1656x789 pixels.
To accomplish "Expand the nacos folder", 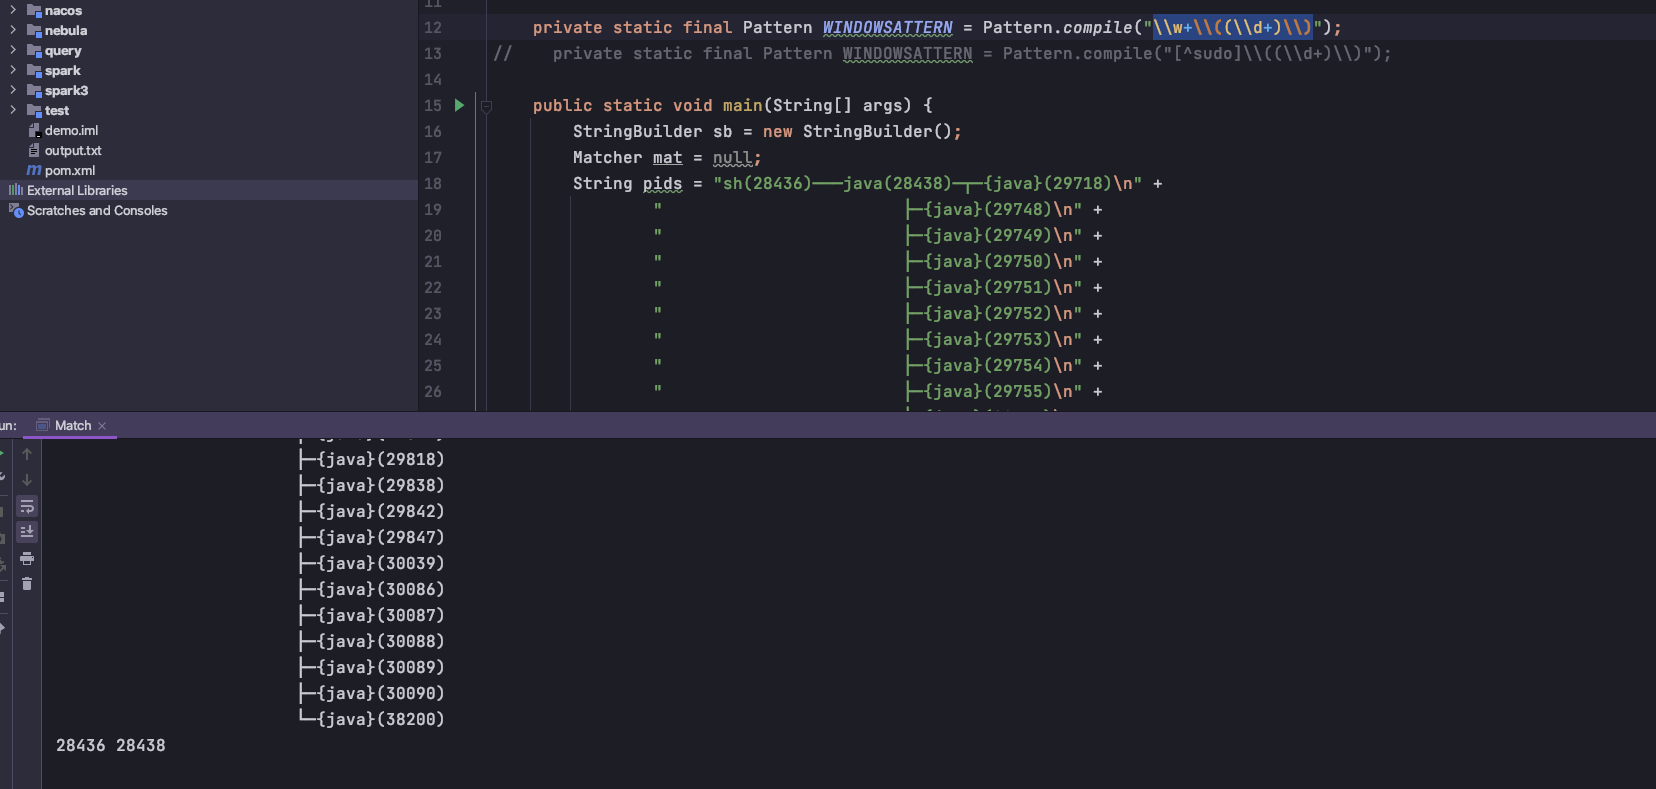I will pyautogui.click(x=13, y=10).
